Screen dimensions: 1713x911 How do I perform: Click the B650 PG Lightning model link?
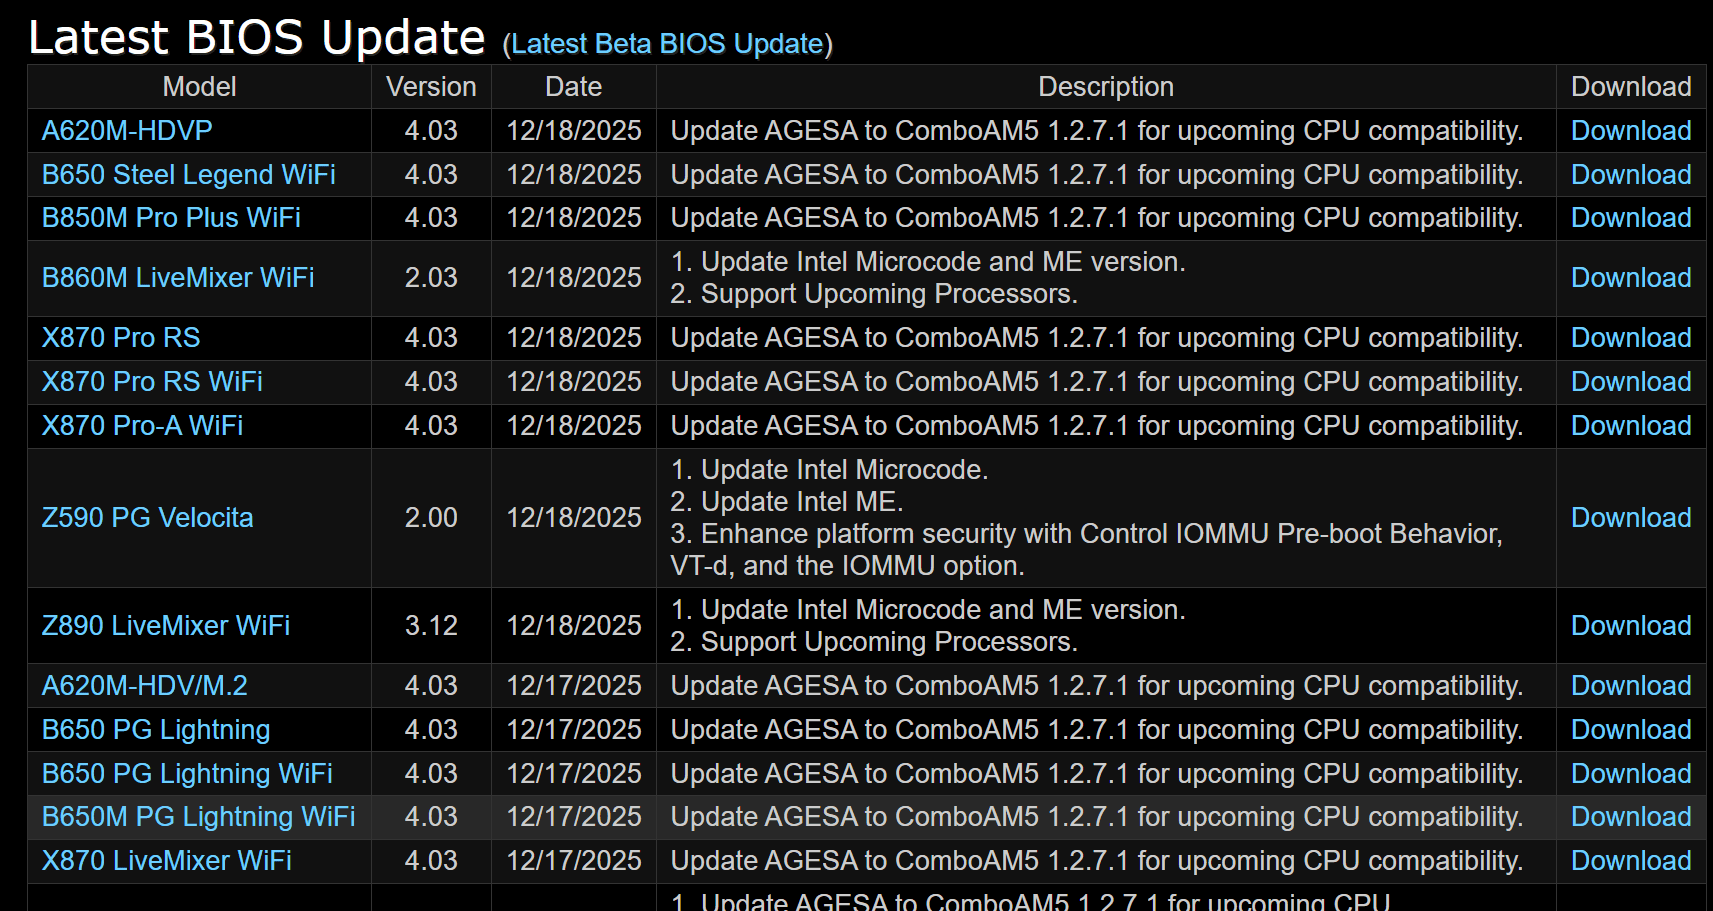click(x=156, y=730)
